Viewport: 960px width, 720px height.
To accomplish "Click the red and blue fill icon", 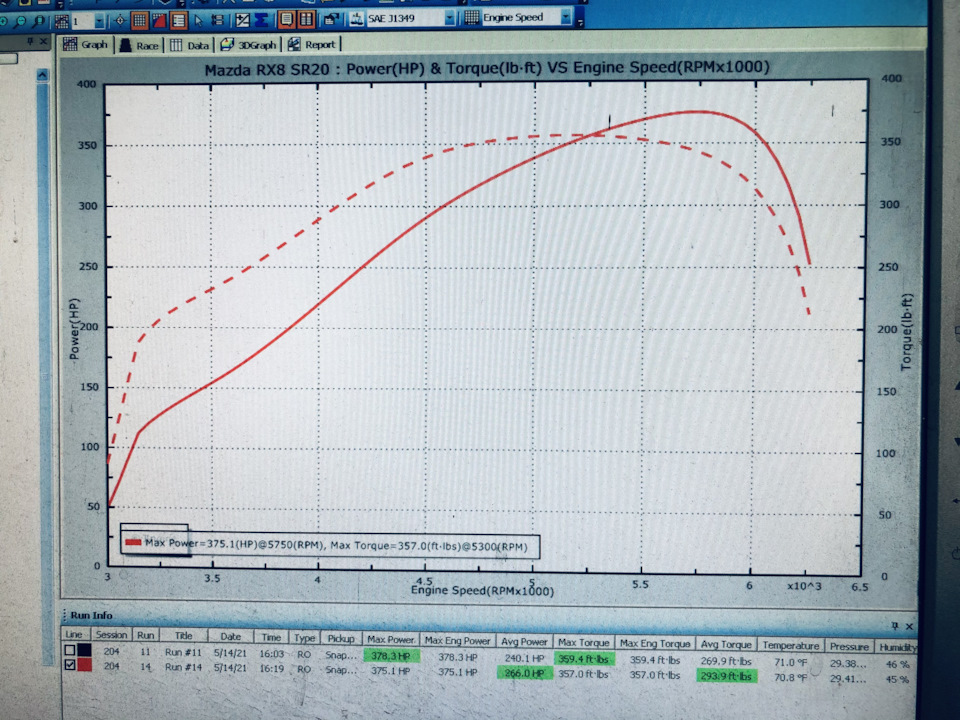I will point(159,21).
